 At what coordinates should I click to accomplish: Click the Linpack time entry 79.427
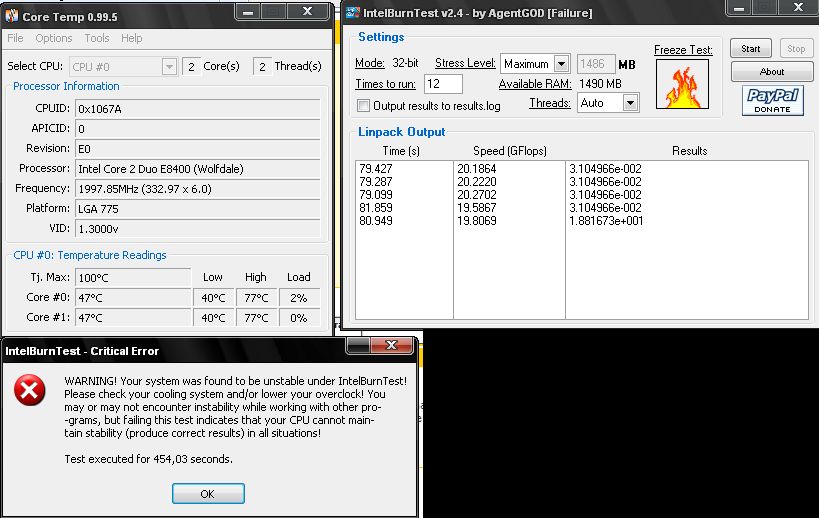376,169
